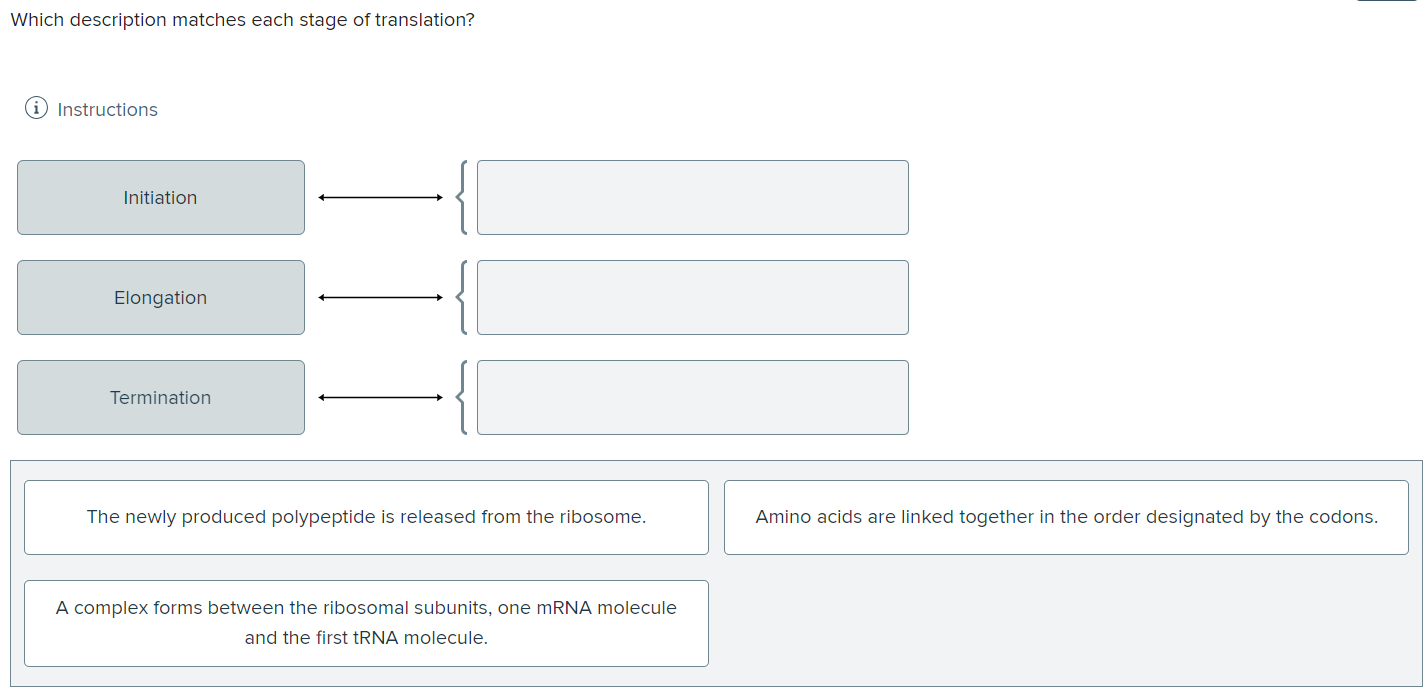Click the curly brace next to Termination's answer slot
This screenshot has height=687, width=1428.
(x=463, y=397)
